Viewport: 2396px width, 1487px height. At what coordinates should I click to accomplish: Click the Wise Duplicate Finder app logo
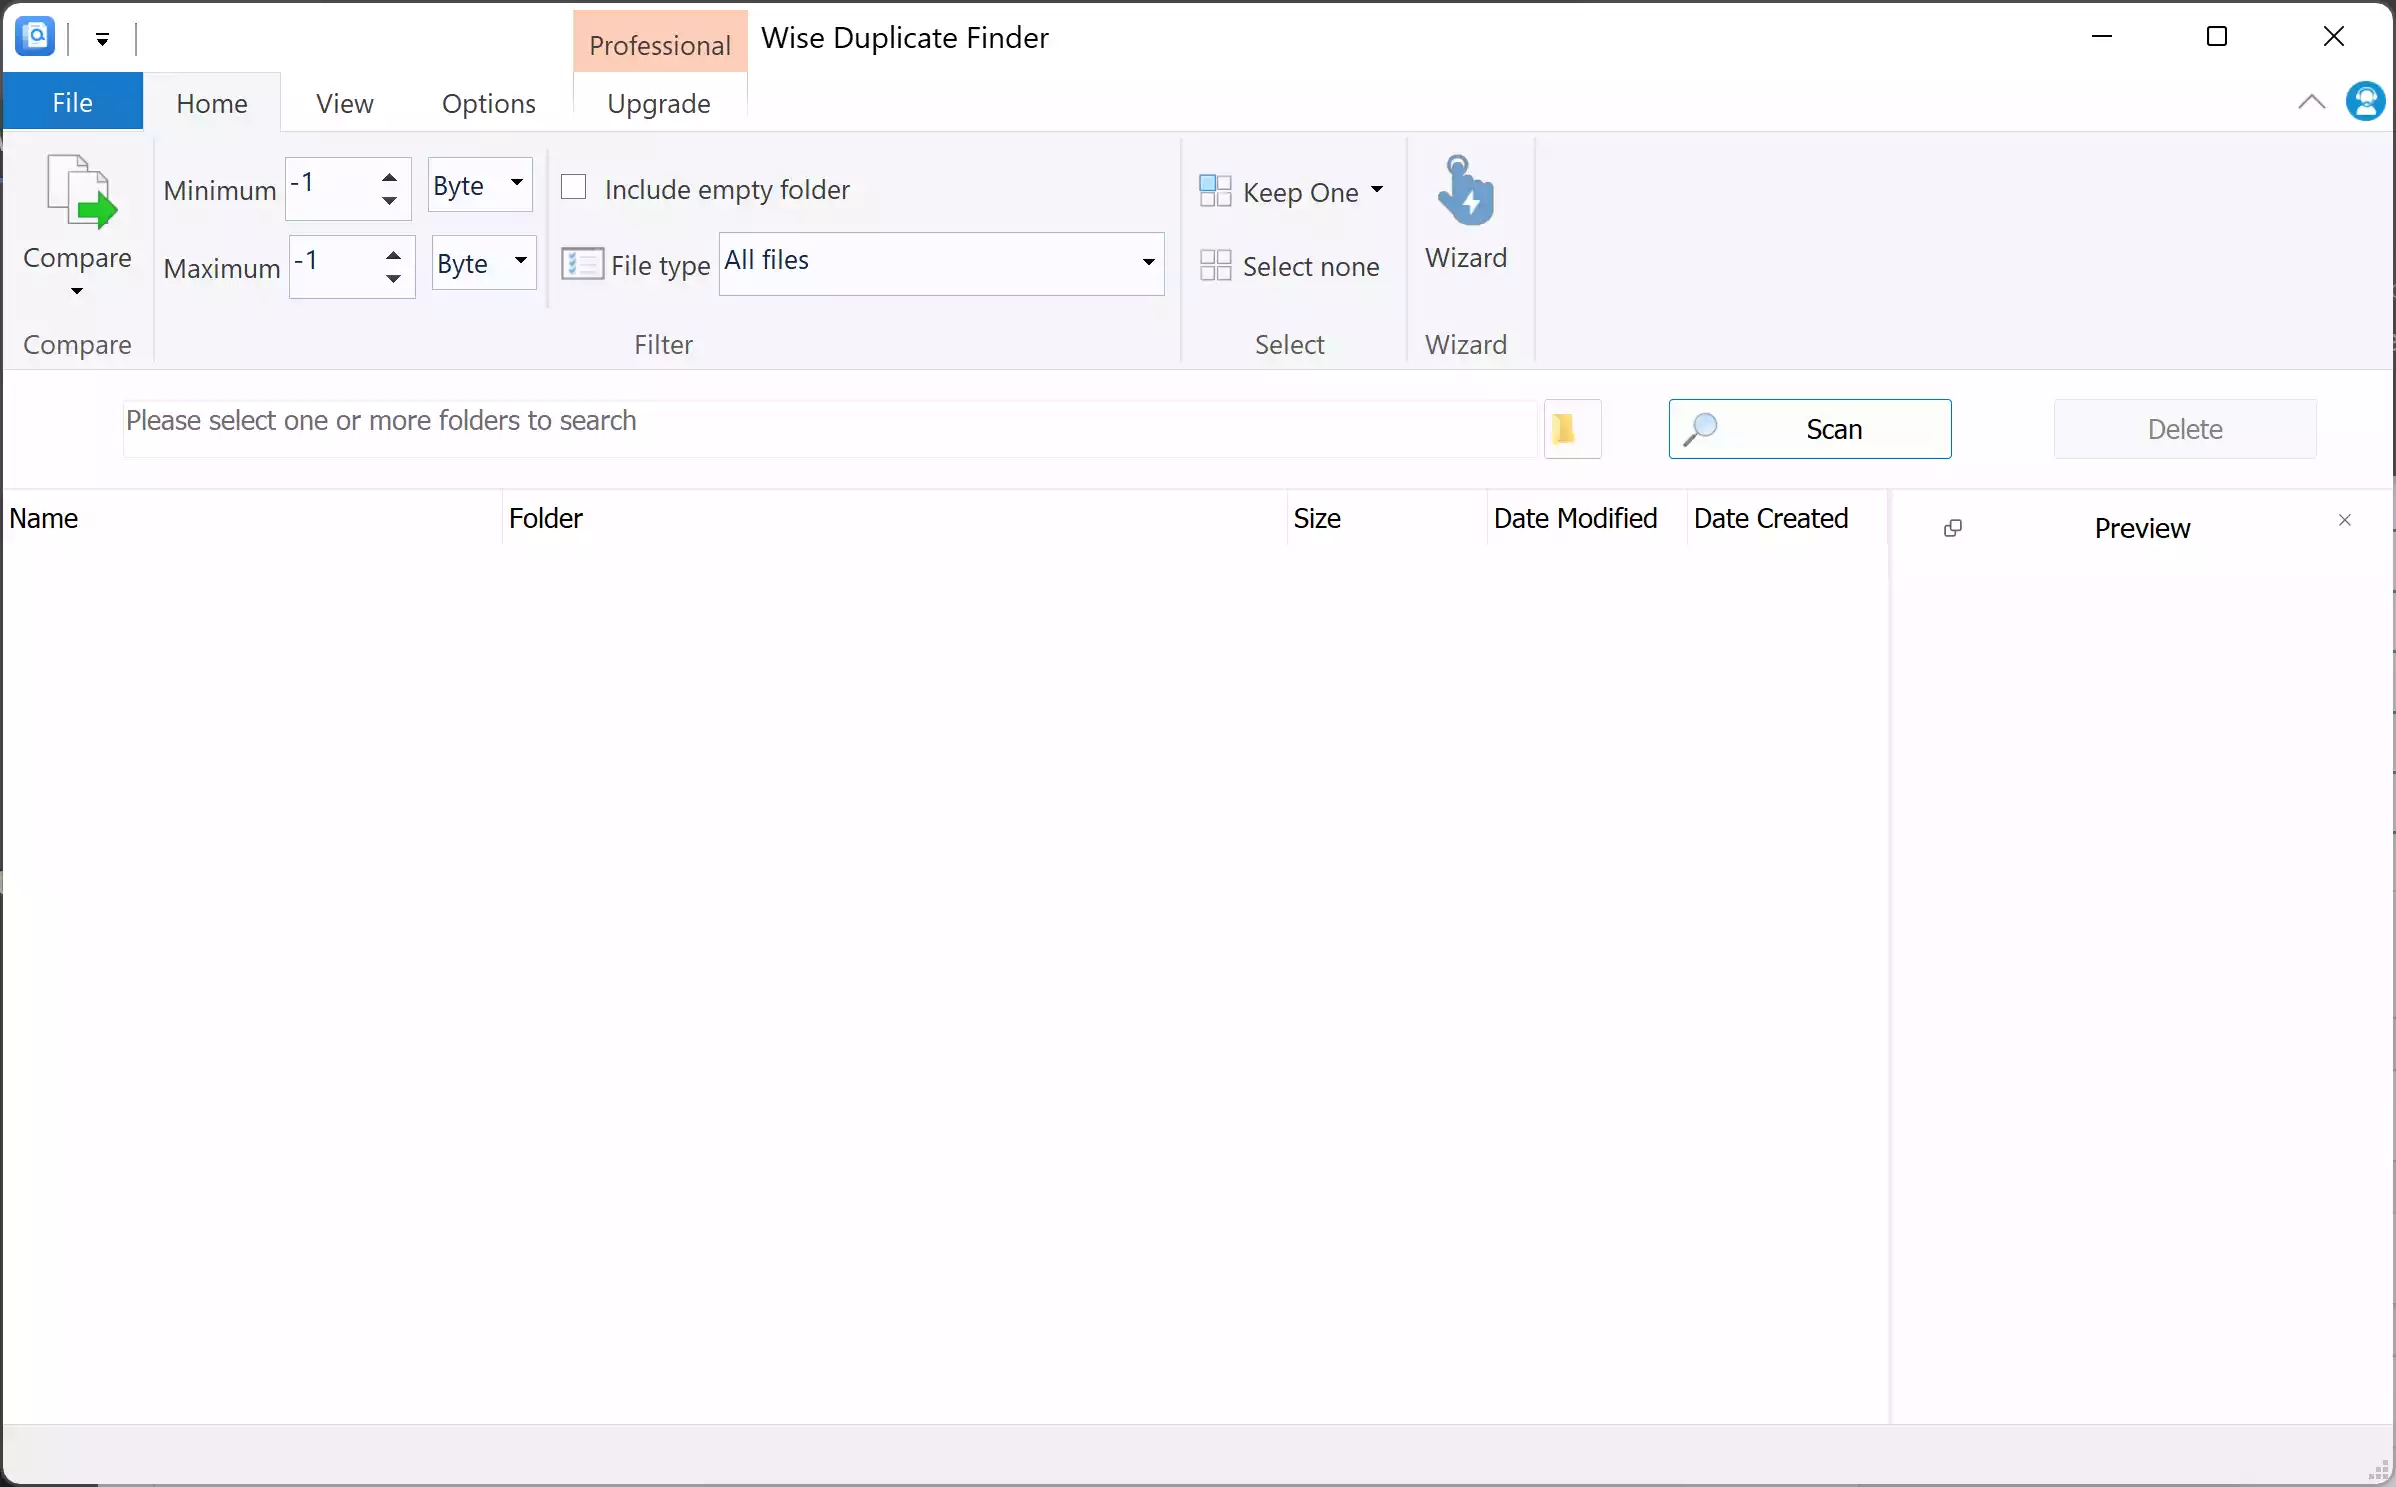coord(34,36)
